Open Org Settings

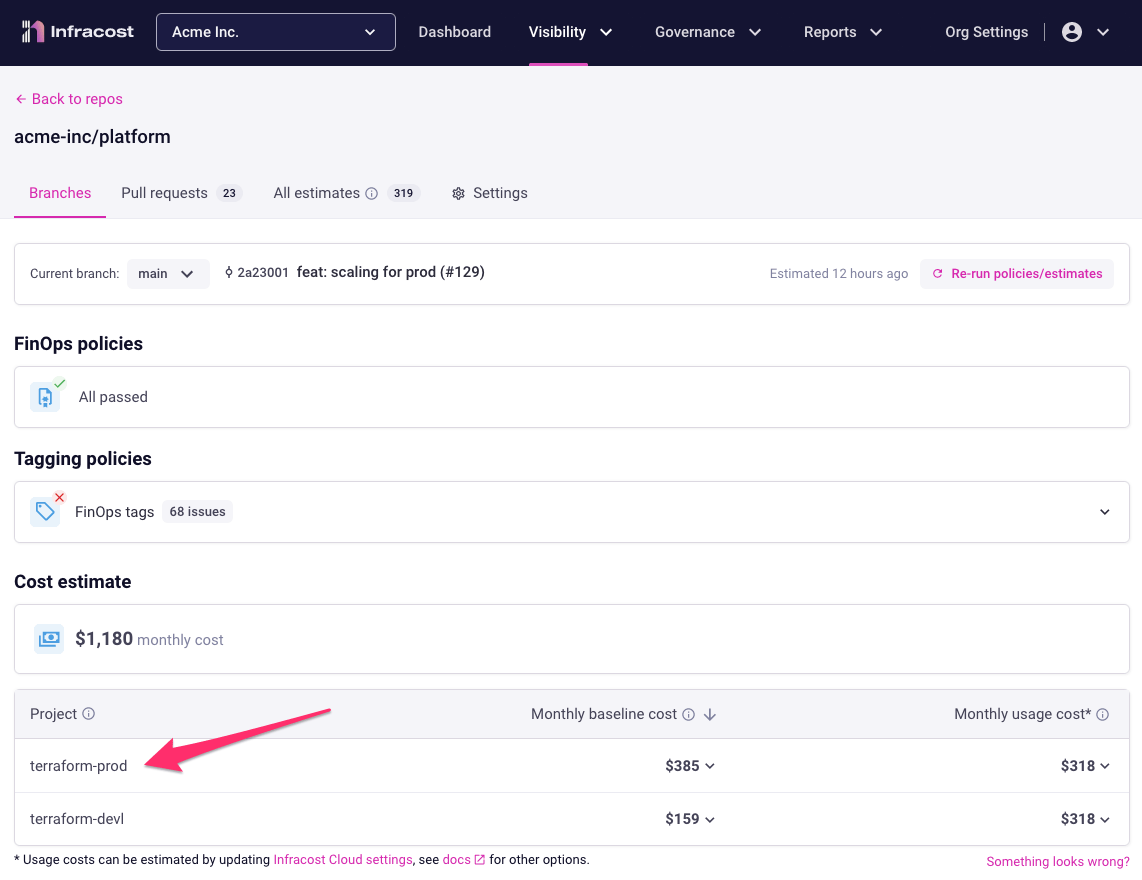986,32
